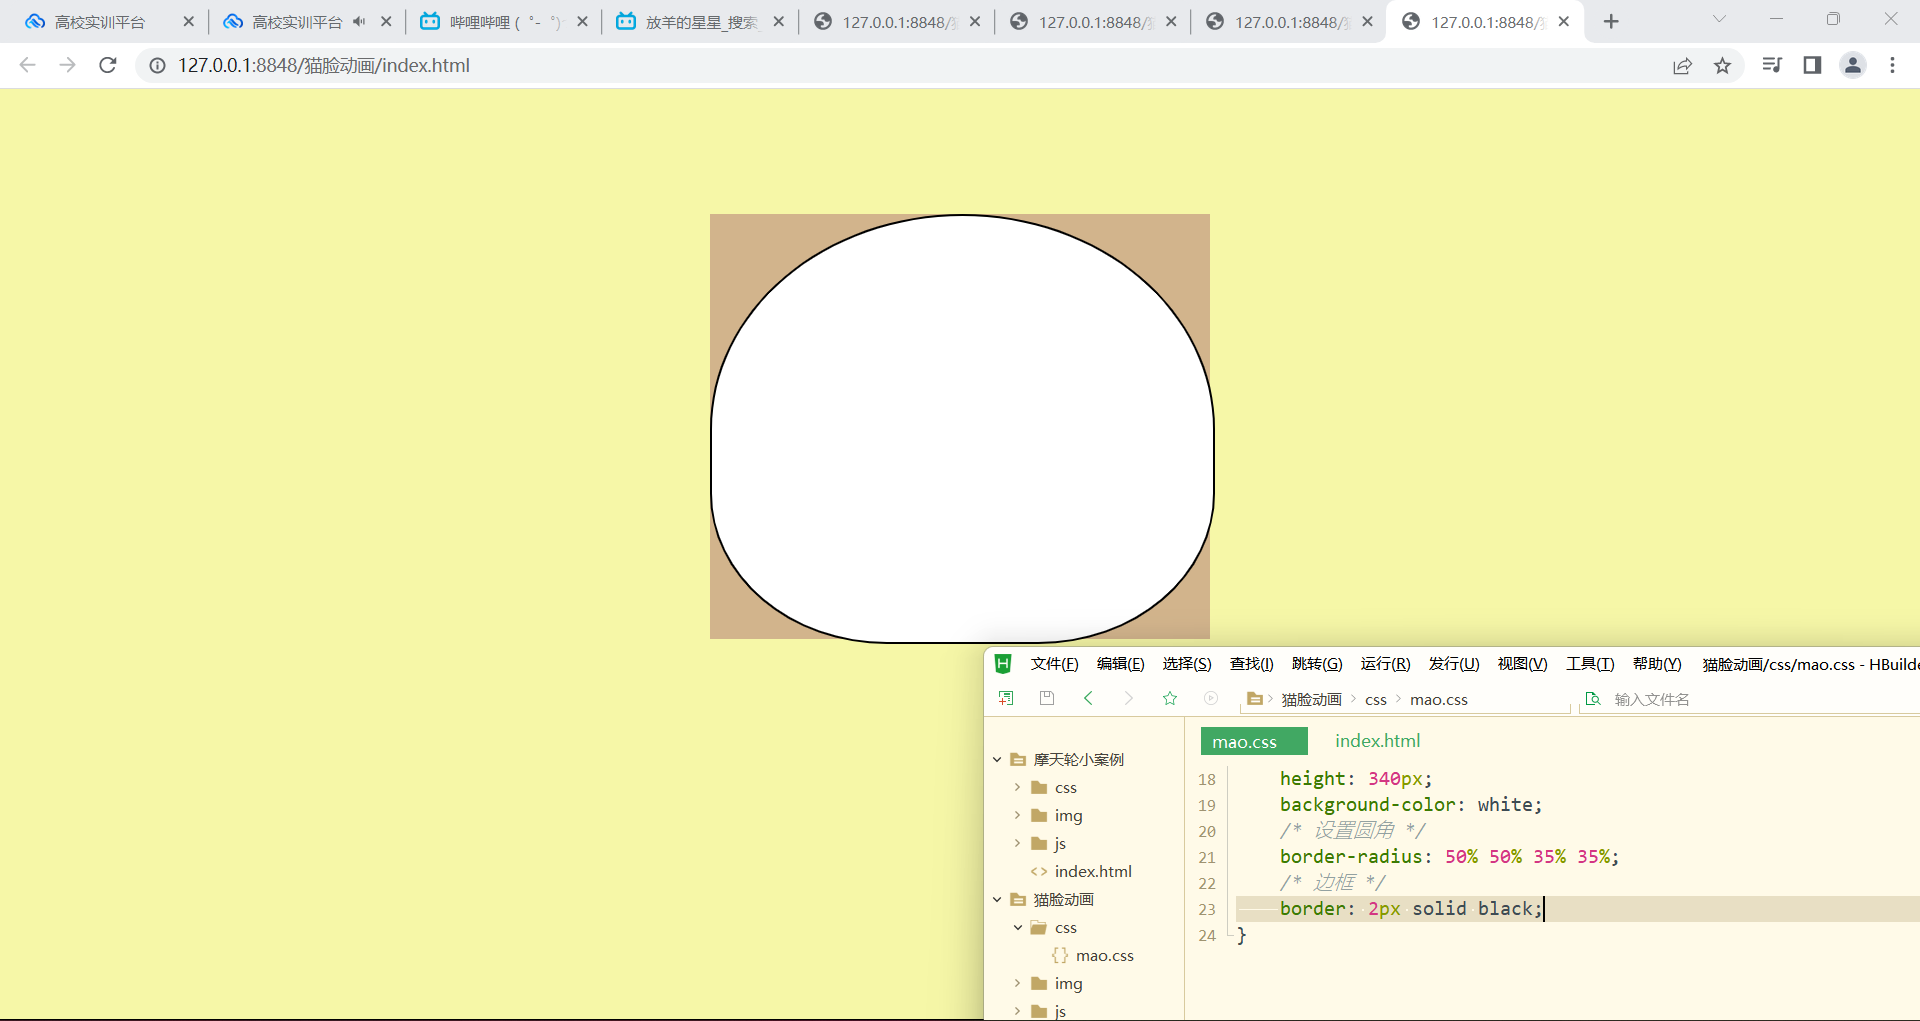
Task: Click mao.css in breadcrumb path
Action: 1439,700
